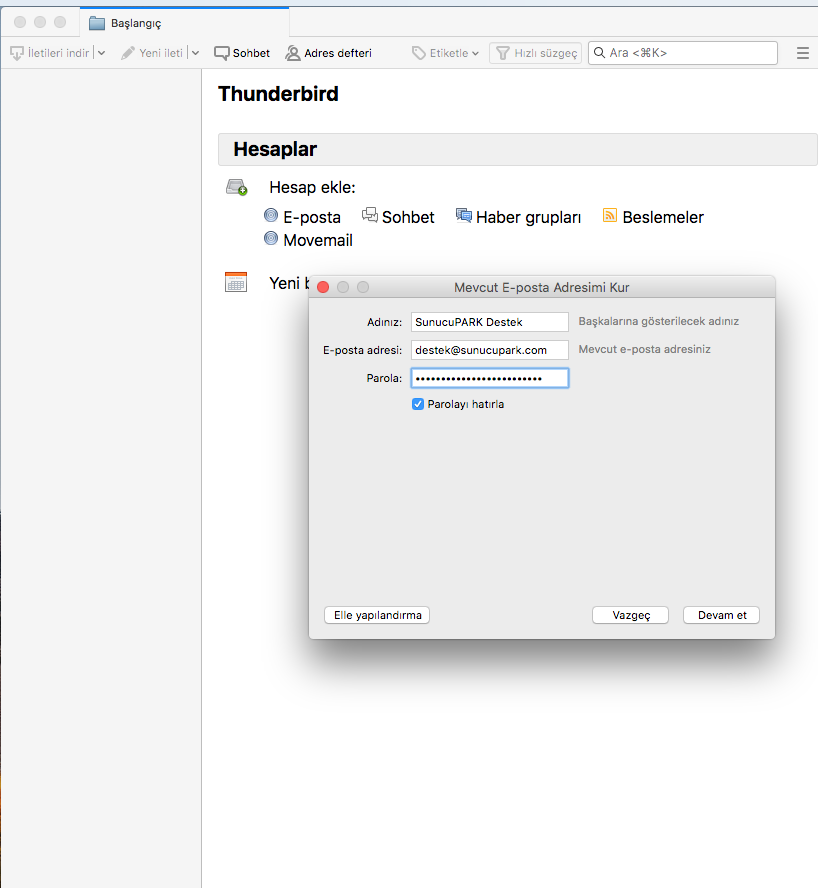The image size is (818, 888).
Task: Click the Vazgeç cancel button
Action: click(x=630, y=615)
